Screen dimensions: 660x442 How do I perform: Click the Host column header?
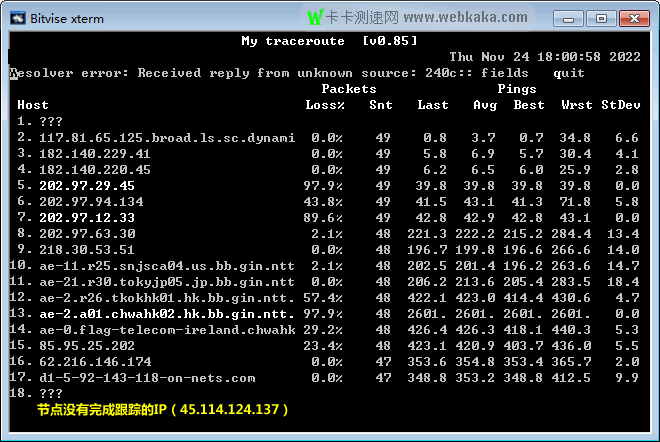click(x=33, y=105)
